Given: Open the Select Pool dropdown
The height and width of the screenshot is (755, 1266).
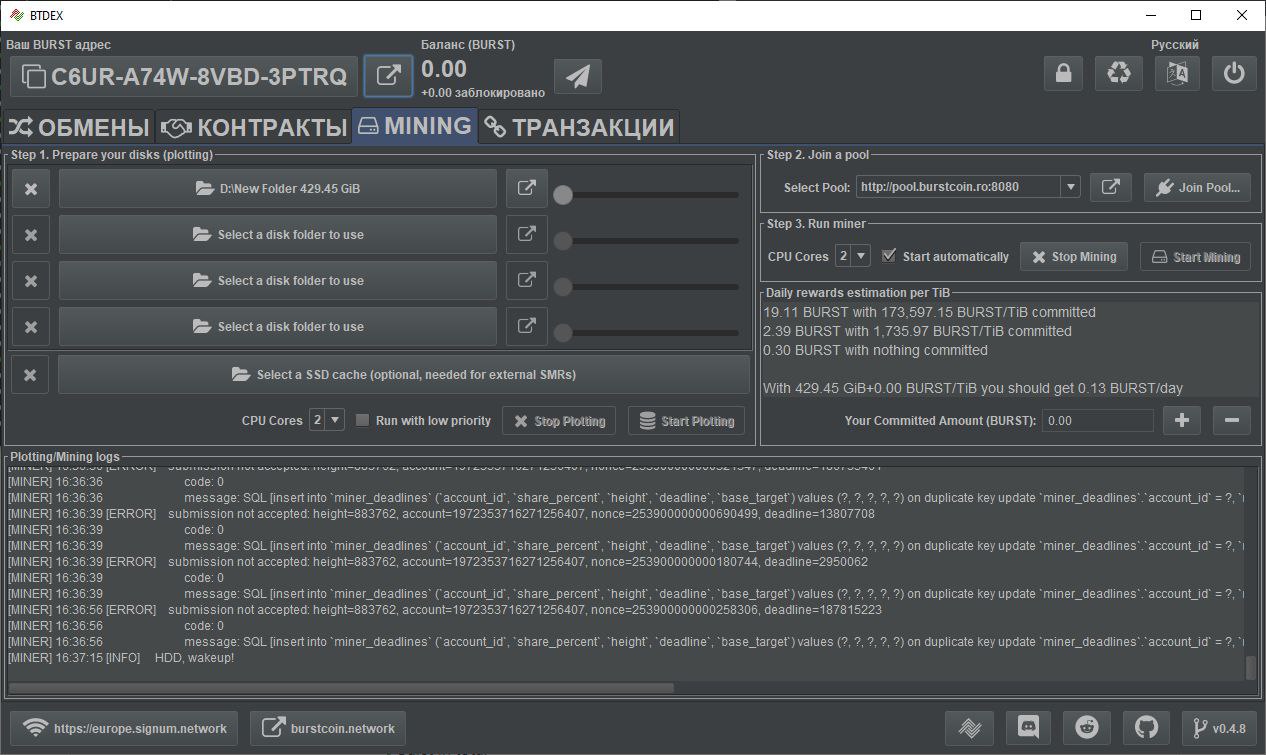Looking at the screenshot, I should tap(968, 187).
